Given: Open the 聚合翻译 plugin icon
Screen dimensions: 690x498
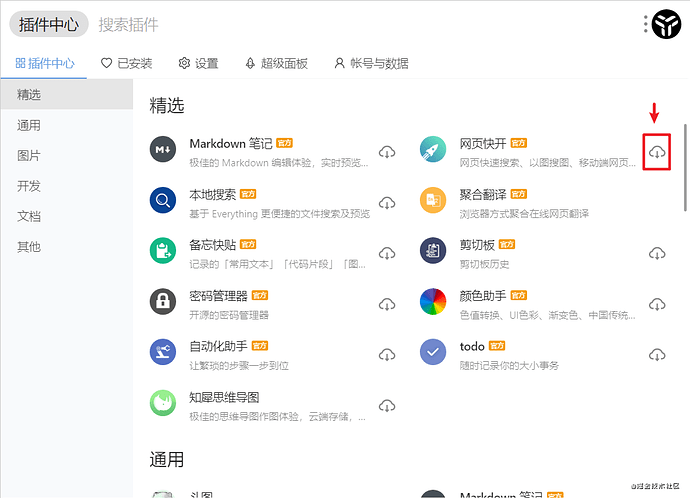Looking at the screenshot, I should 433,200.
